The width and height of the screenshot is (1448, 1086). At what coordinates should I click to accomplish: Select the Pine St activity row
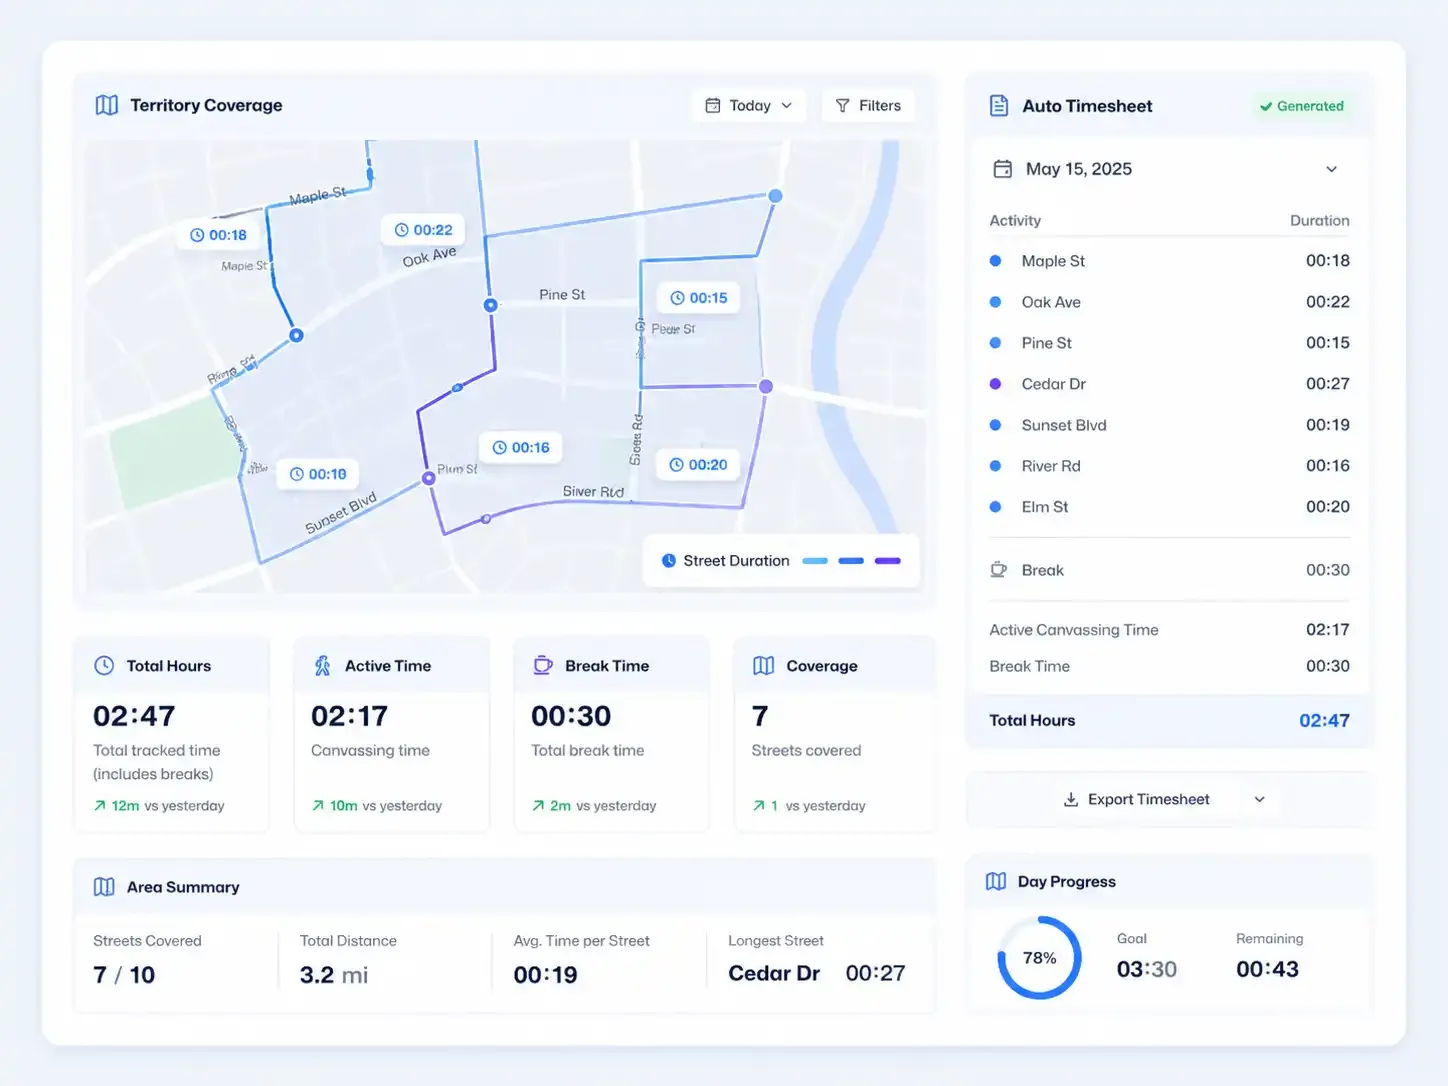[x=1169, y=343]
